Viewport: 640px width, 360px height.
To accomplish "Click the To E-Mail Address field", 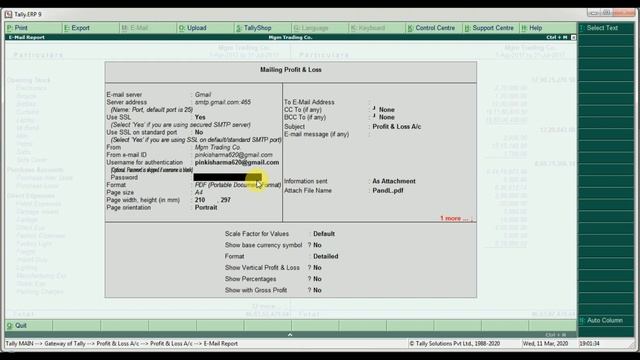I will tap(422, 102).
